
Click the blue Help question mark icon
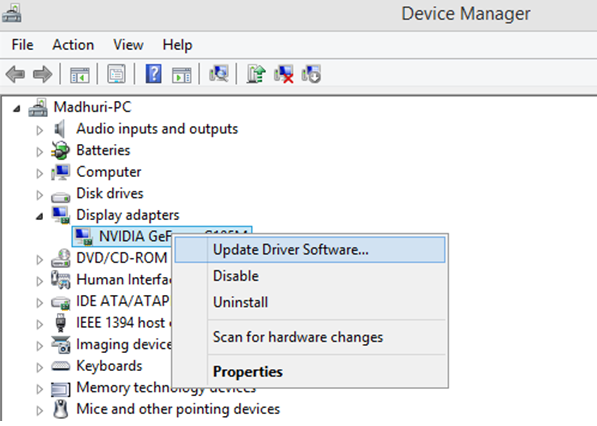pyautogui.click(x=153, y=73)
